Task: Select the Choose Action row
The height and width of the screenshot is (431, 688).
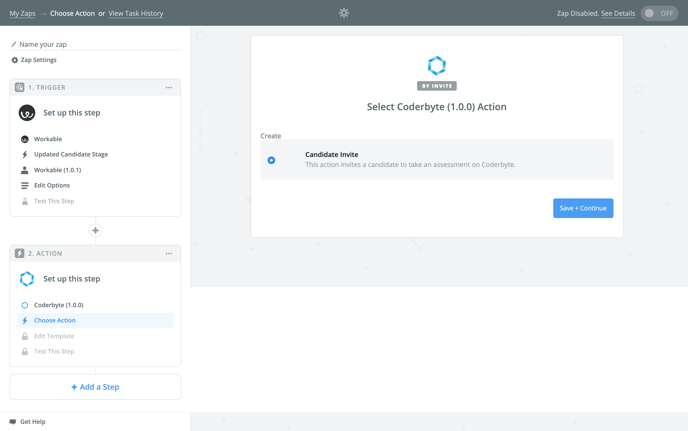Action: (x=95, y=320)
